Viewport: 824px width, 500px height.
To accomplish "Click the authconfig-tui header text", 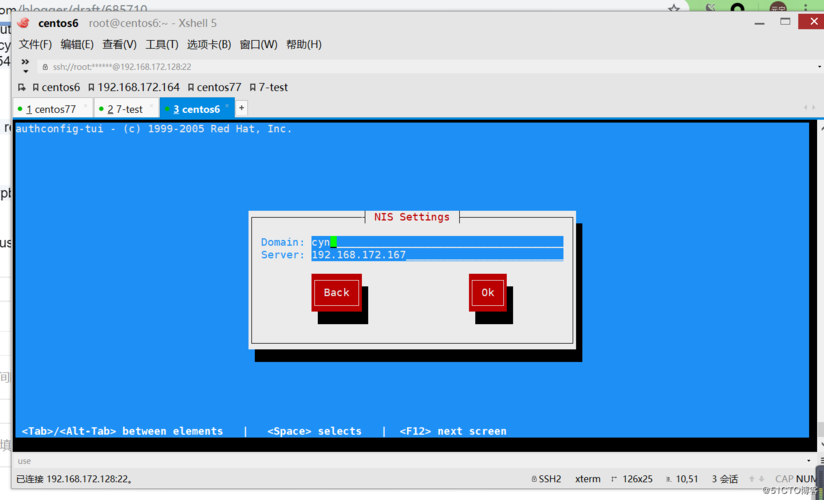I will click(153, 129).
